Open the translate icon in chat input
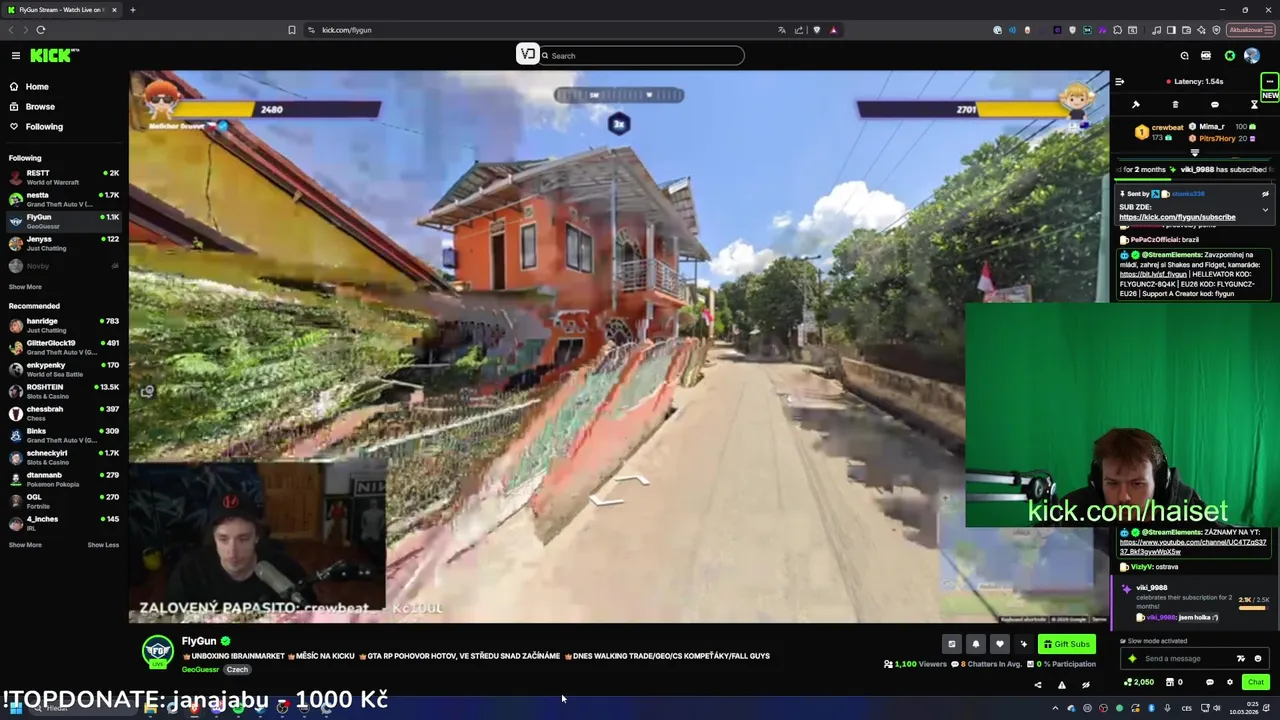The width and height of the screenshot is (1280, 720). point(1241,658)
